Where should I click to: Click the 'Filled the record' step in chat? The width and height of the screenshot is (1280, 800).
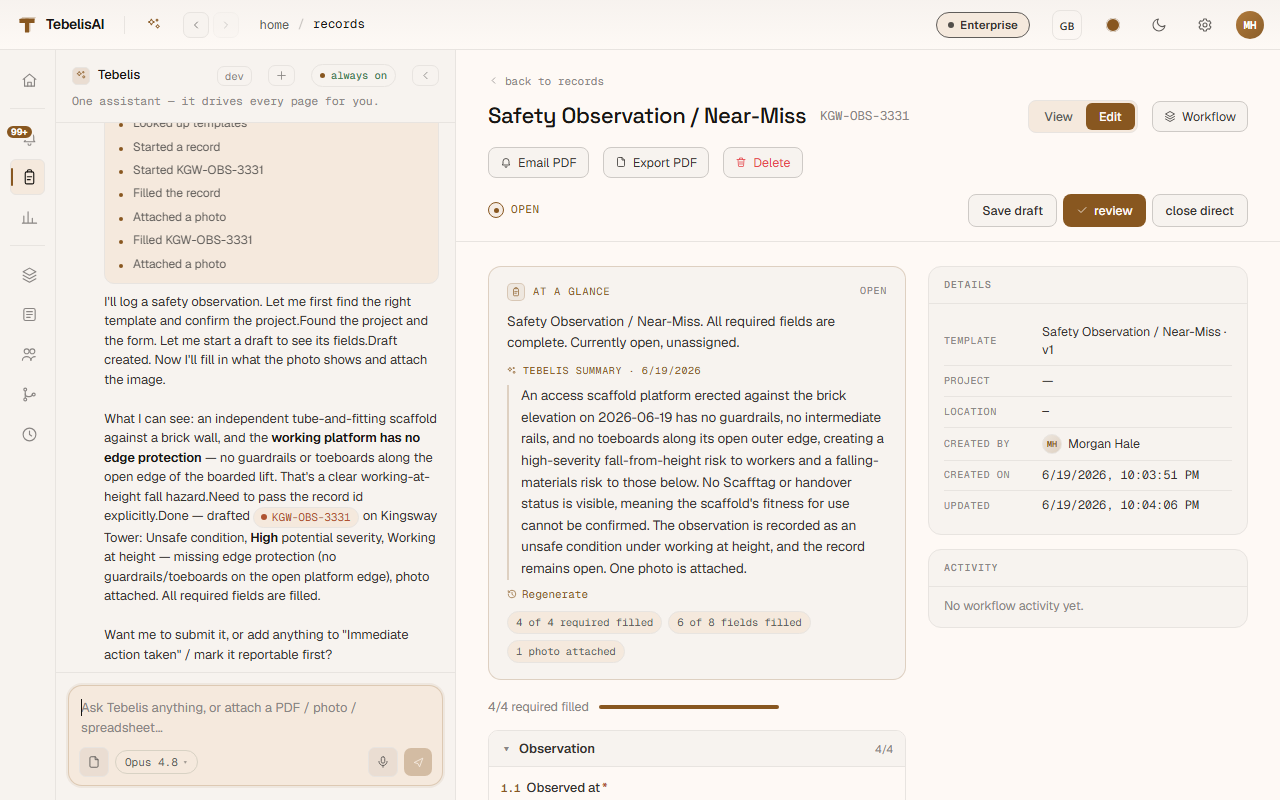point(176,193)
